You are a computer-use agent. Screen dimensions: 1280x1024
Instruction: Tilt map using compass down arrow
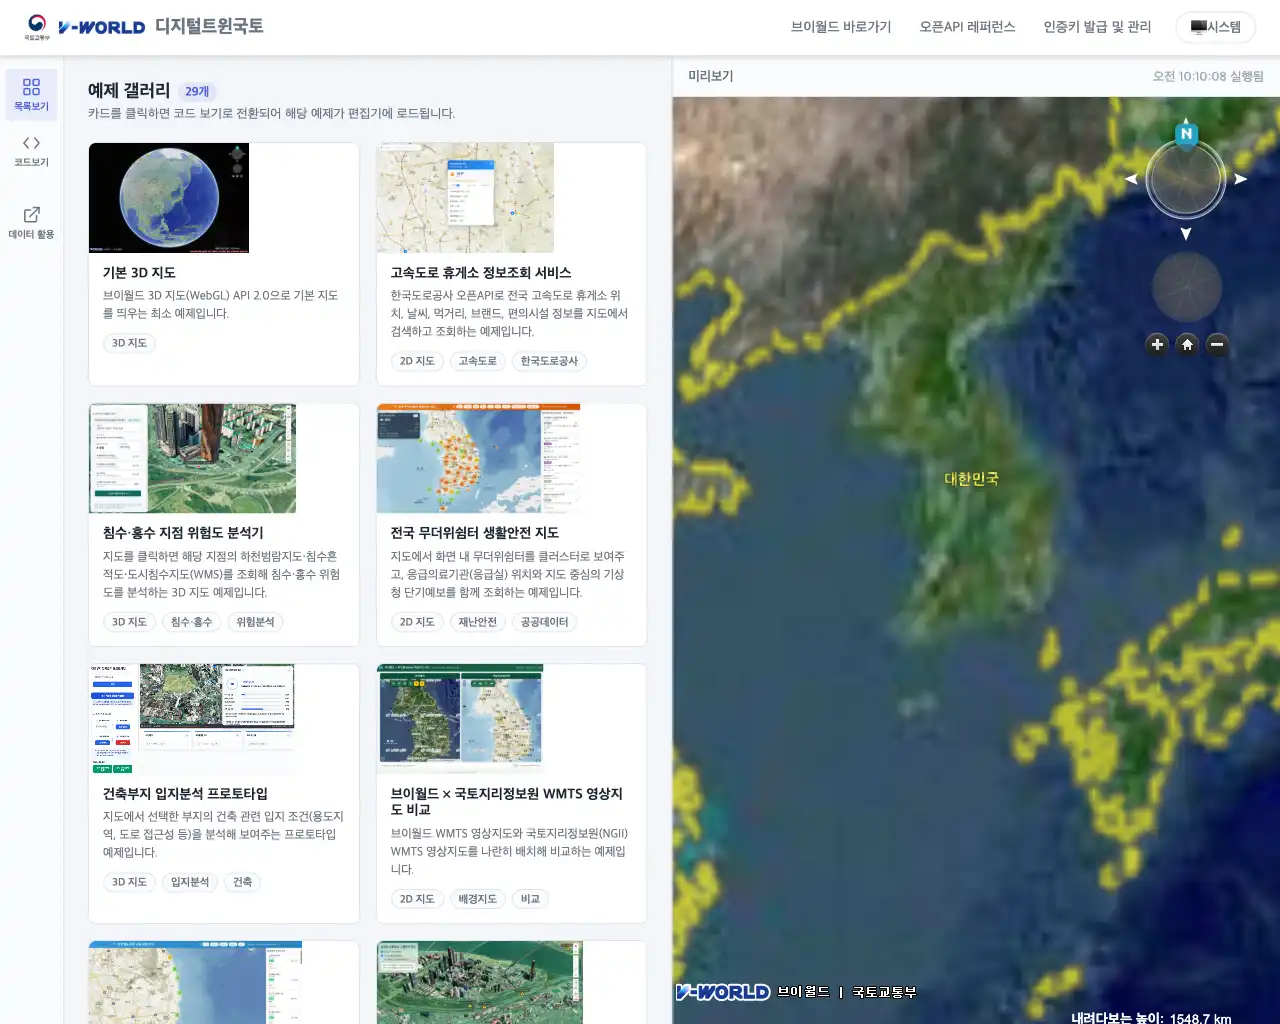click(1186, 234)
